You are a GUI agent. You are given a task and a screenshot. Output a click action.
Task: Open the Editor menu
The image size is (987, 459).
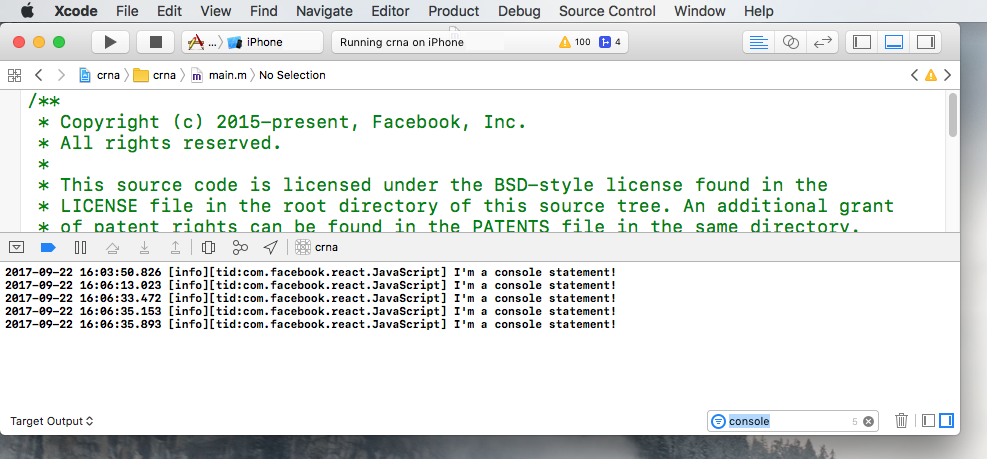[x=390, y=11]
